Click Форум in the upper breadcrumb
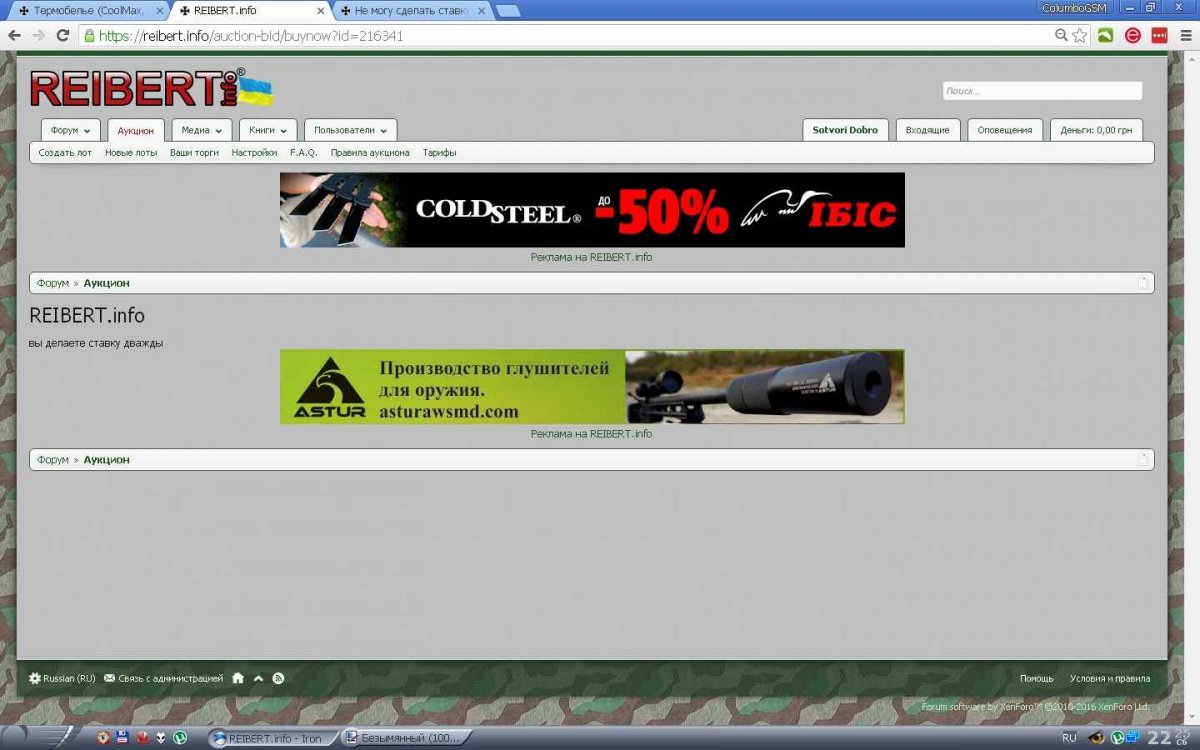This screenshot has width=1200, height=750. point(53,283)
